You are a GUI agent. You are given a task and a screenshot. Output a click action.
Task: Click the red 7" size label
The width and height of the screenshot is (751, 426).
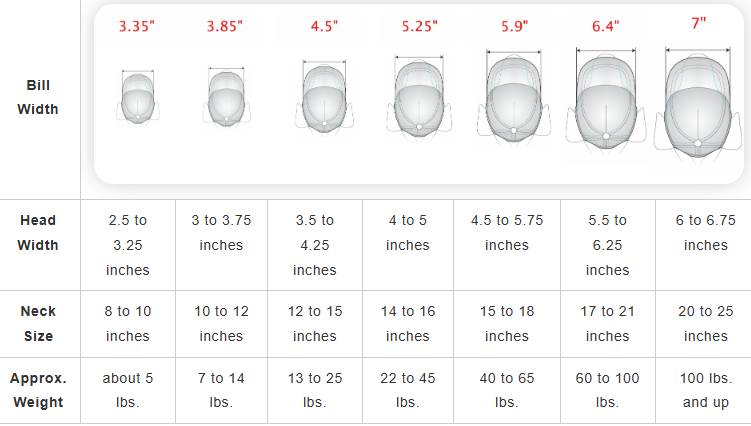[x=699, y=23]
